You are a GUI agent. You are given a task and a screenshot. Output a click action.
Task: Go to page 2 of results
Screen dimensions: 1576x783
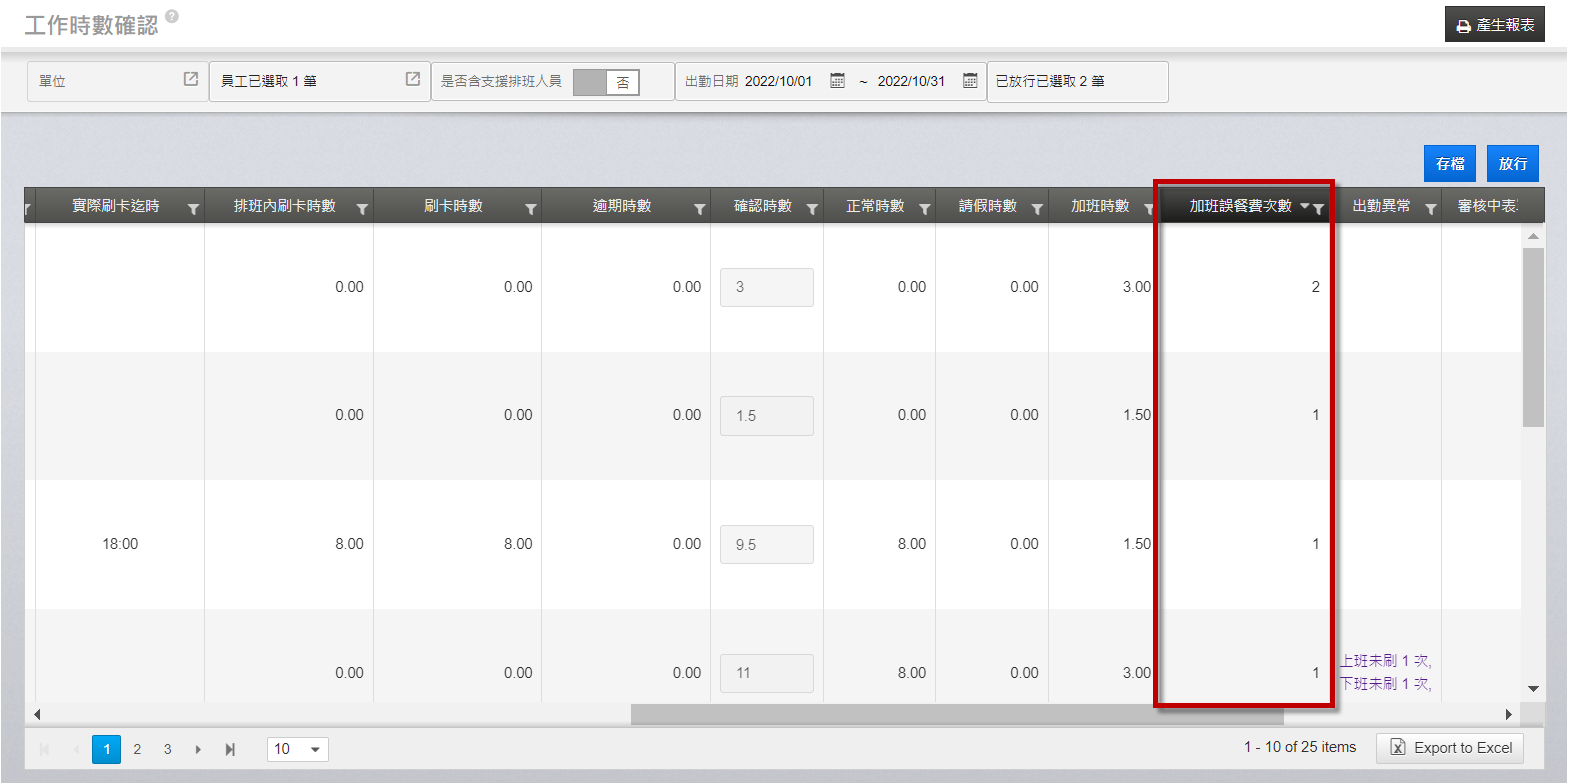coord(137,749)
